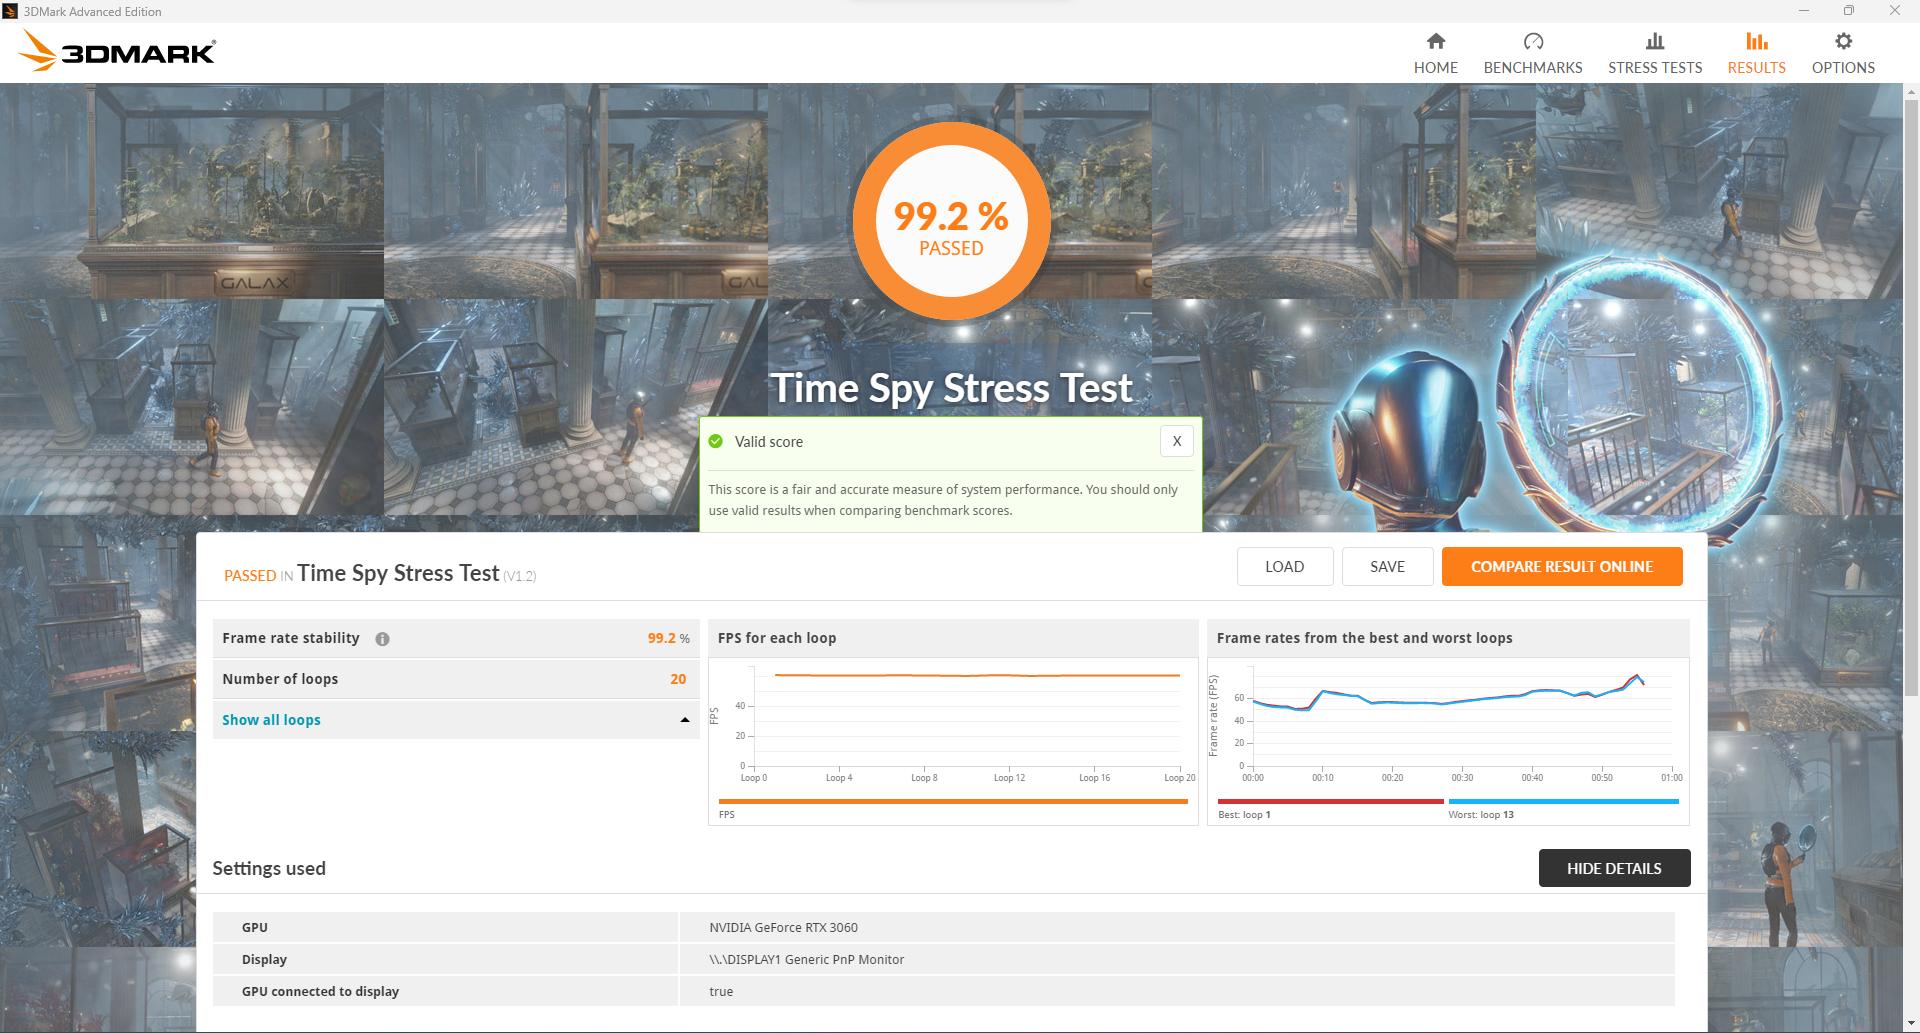Click the 3DMark Advanced Edition title bar icon
Viewport: 1920px width, 1033px height.
pyautogui.click(x=10, y=11)
